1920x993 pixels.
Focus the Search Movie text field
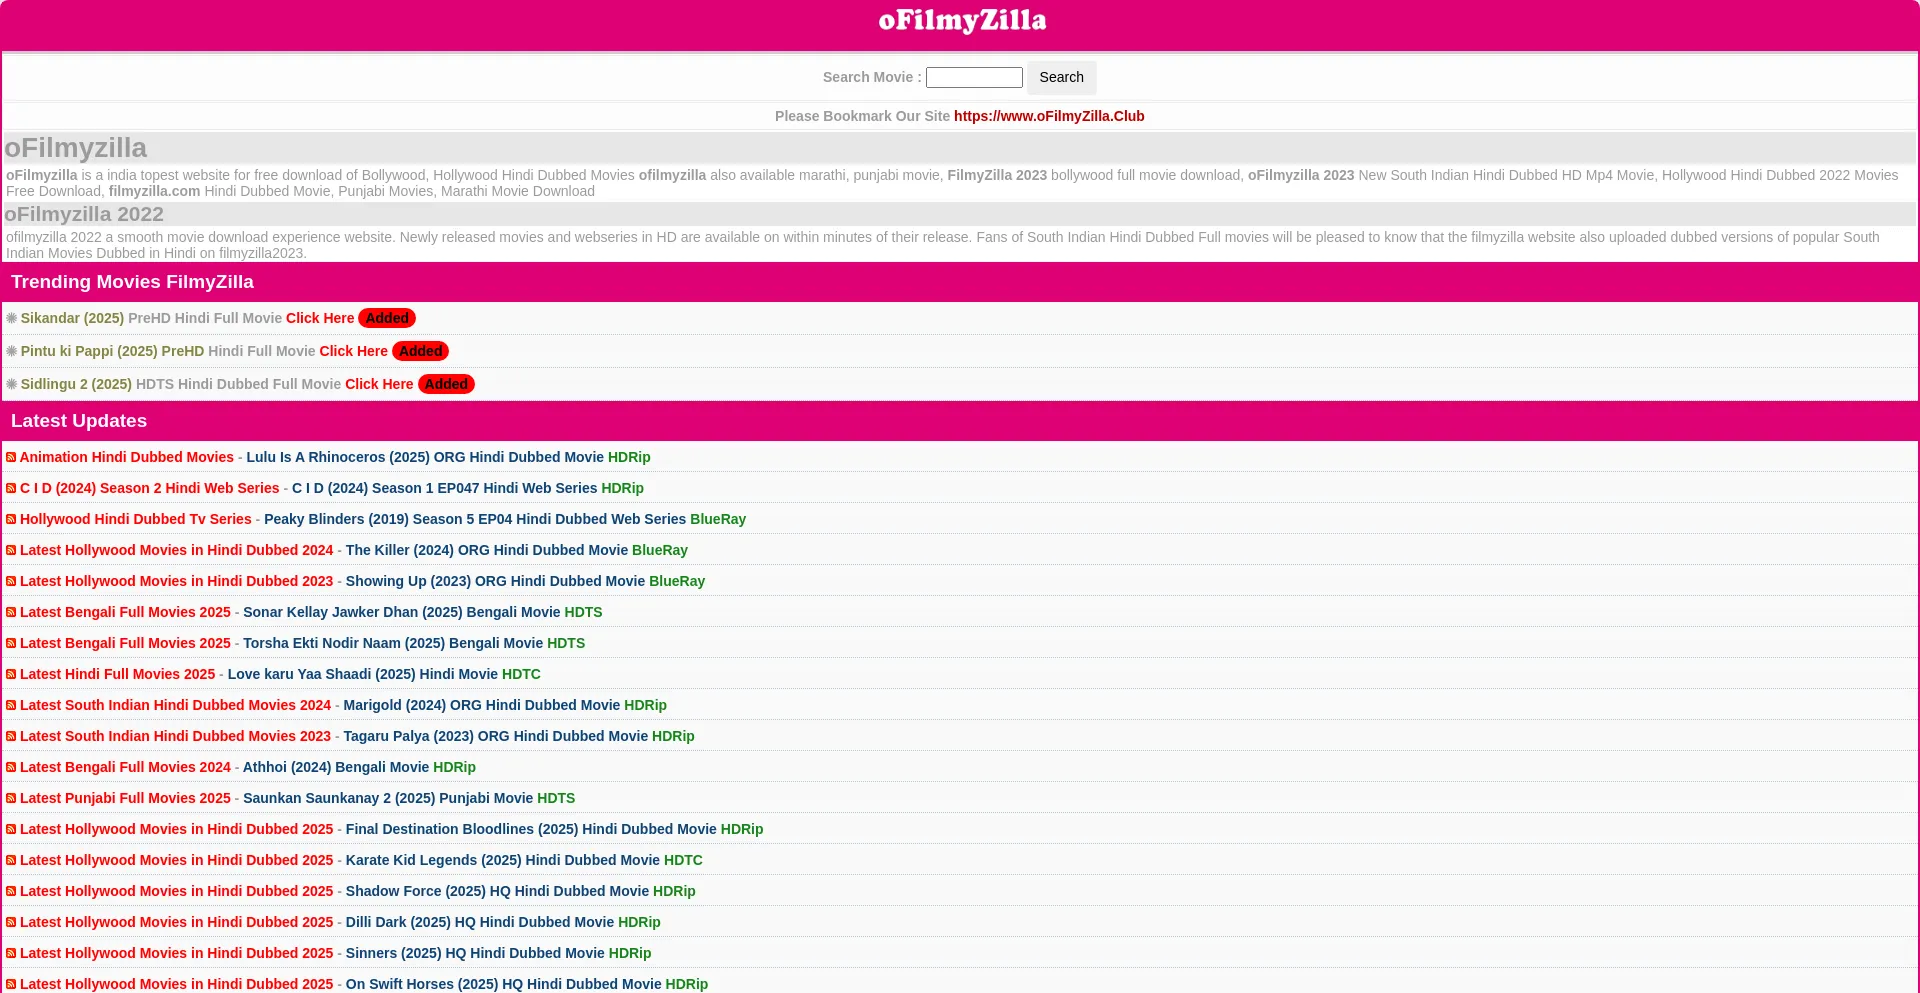coord(973,78)
